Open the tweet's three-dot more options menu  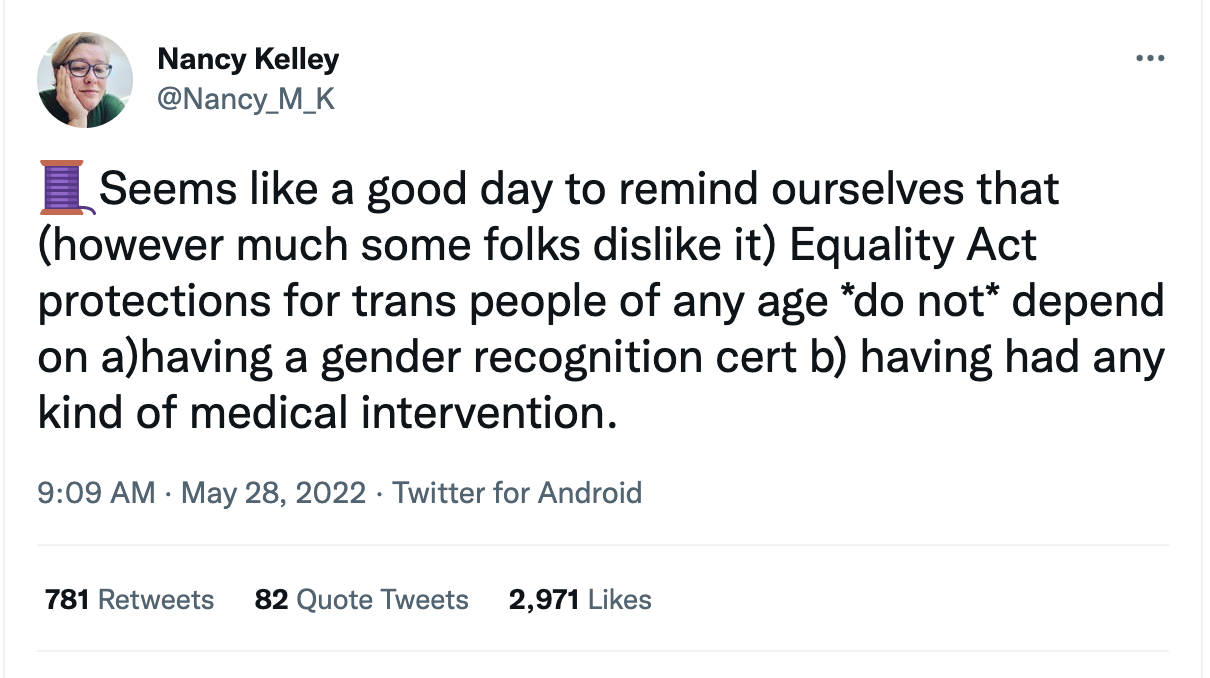point(1151,59)
